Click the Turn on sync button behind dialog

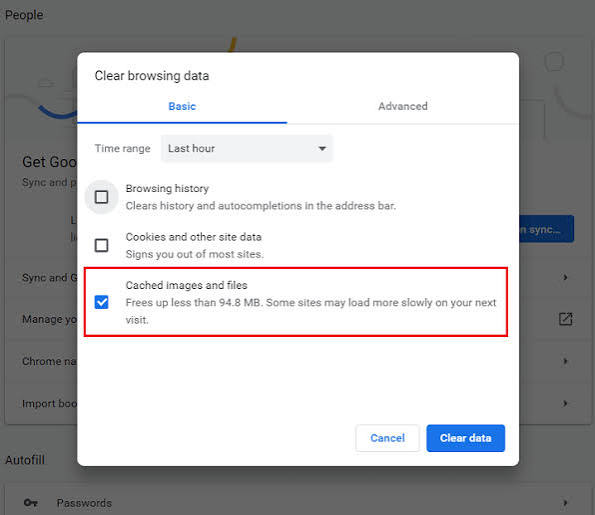pos(546,229)
